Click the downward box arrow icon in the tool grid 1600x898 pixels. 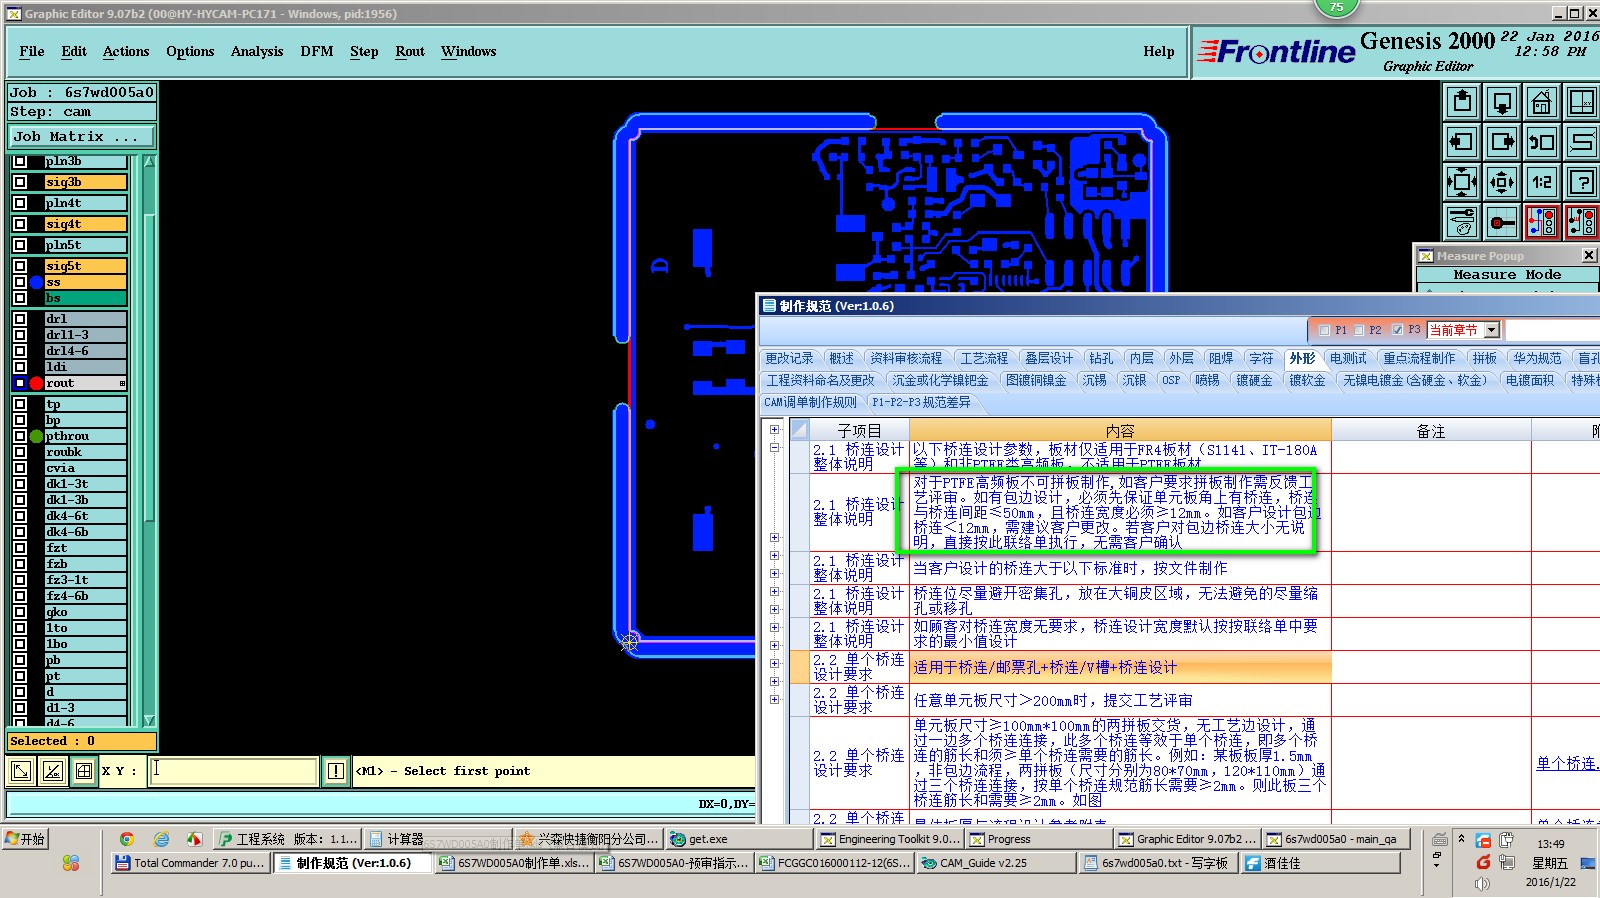(x=1502, y=102)
